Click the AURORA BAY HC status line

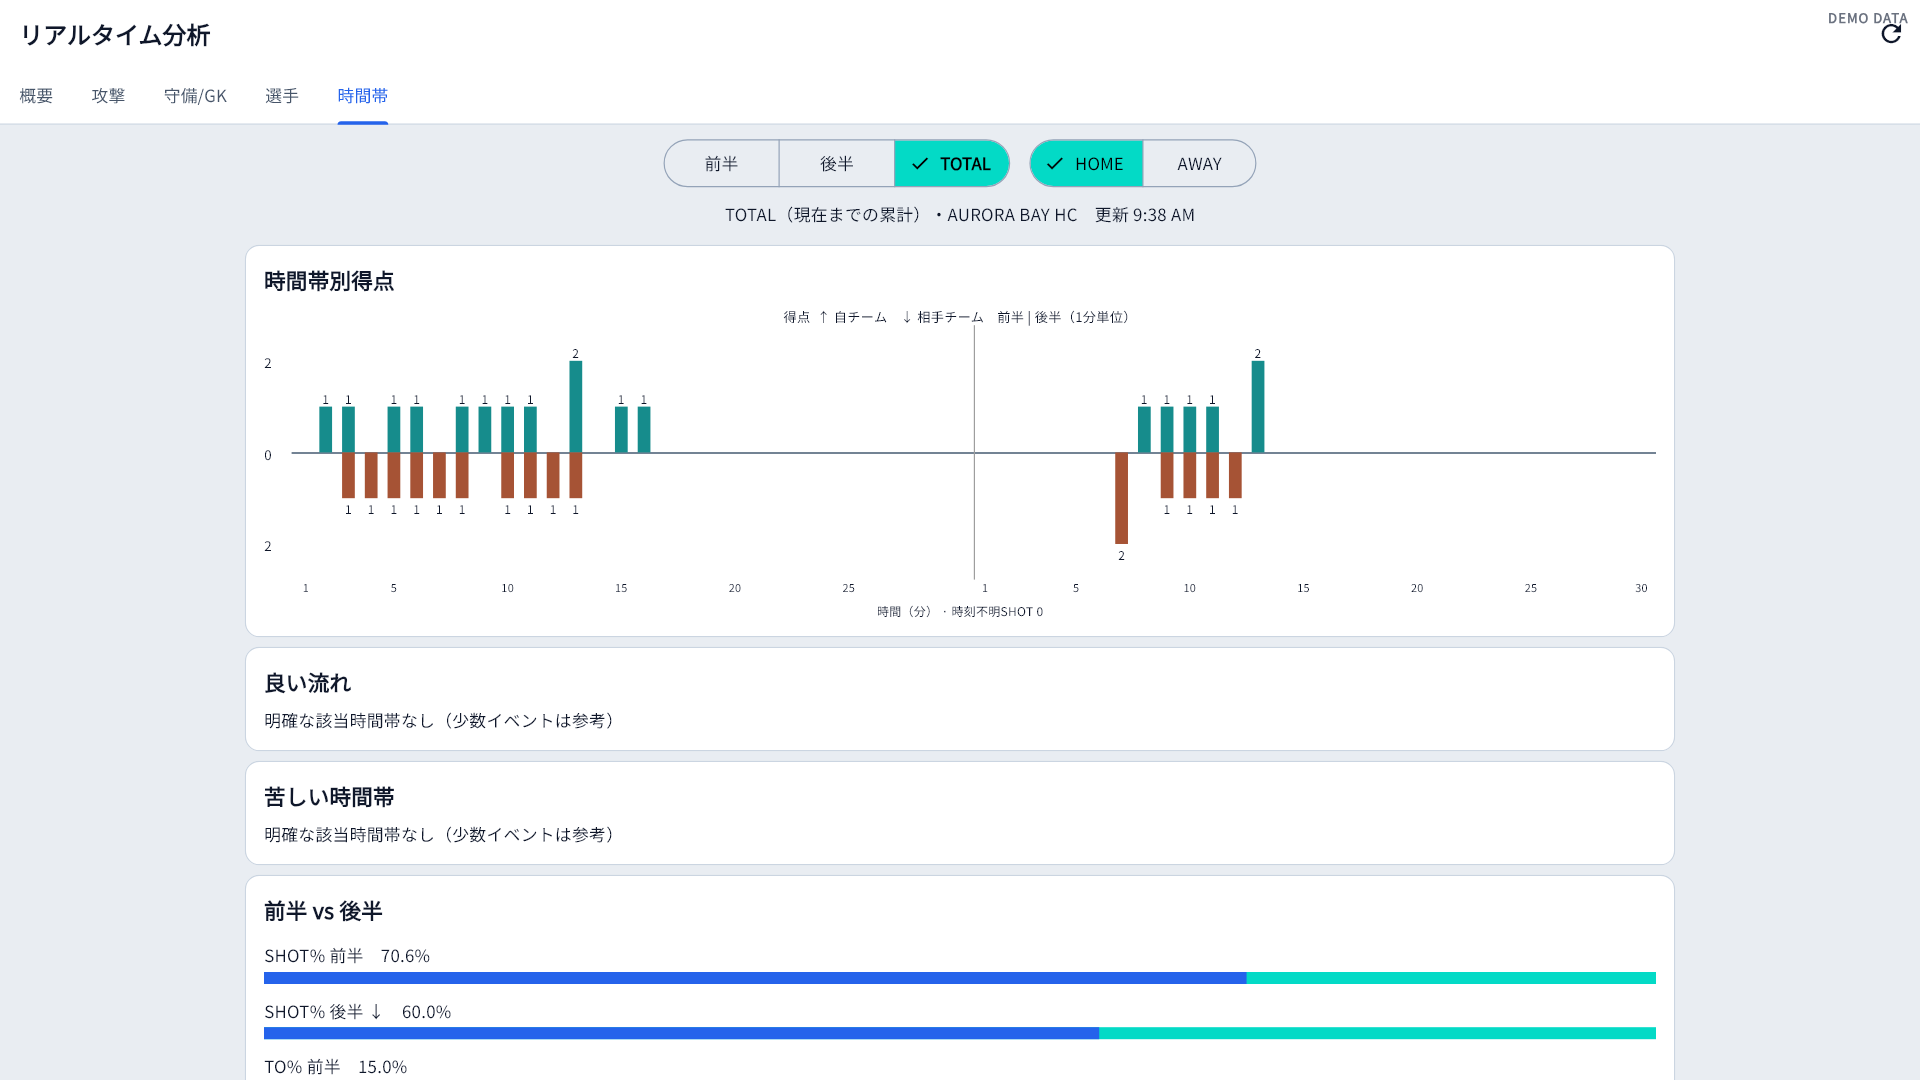point(960,215)
